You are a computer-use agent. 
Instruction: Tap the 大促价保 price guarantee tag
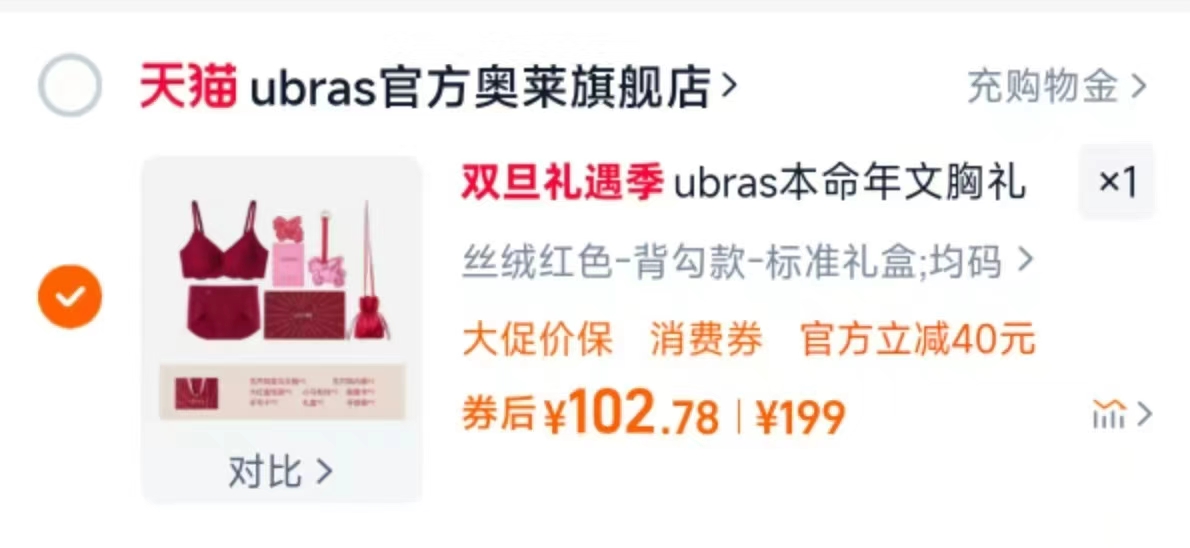(x=537, y=339)
